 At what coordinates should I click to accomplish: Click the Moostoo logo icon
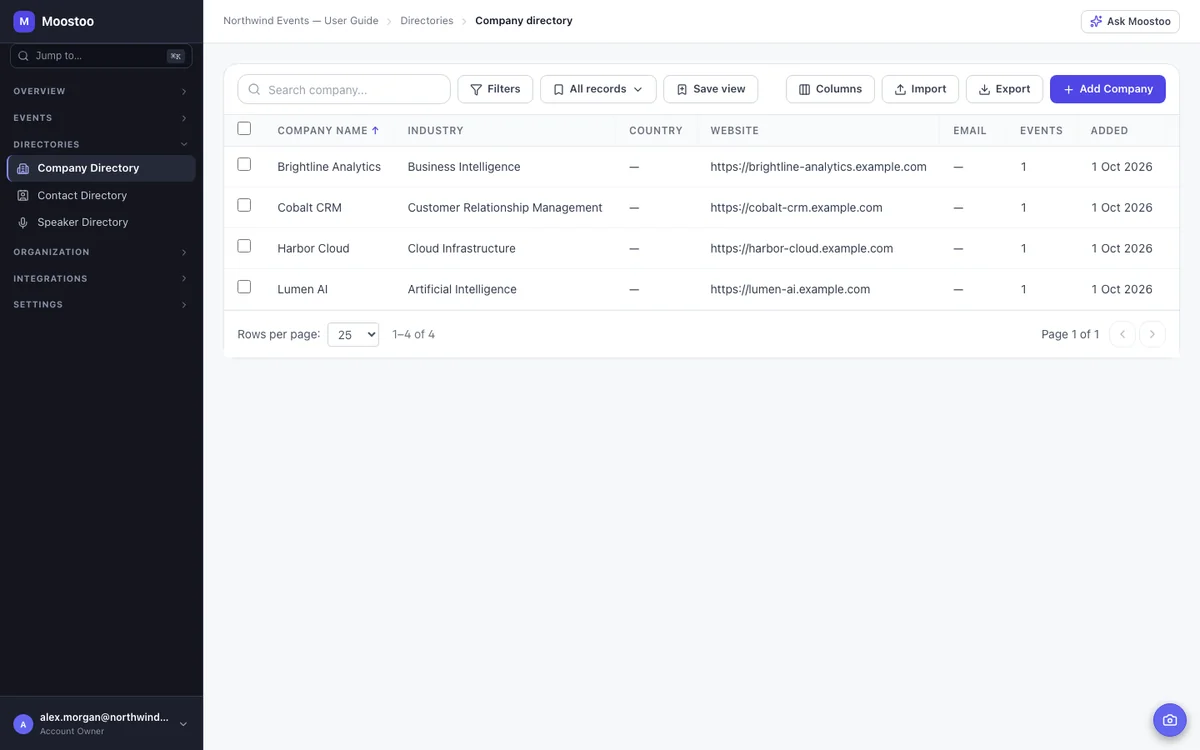[x=24, y=21]
